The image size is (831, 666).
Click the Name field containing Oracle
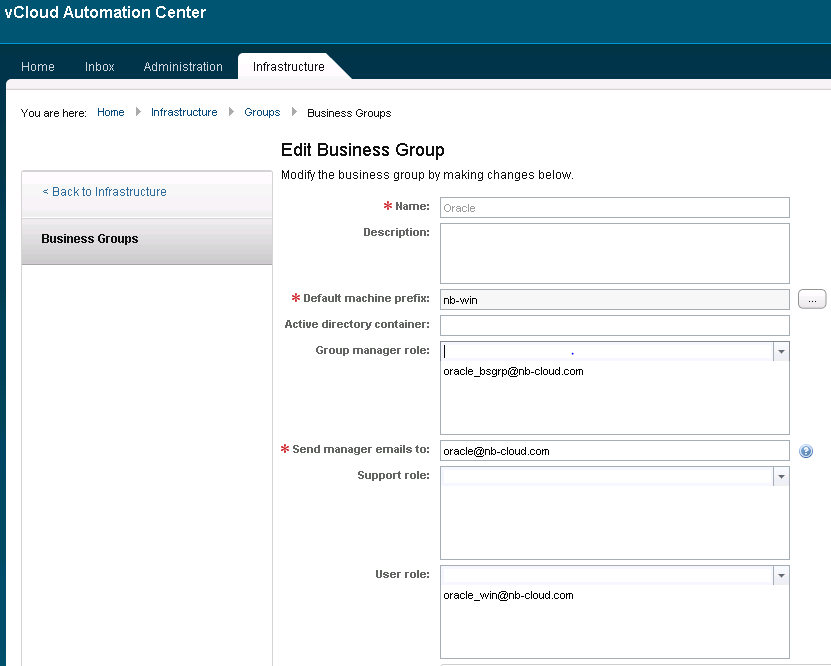[x=615, y=208]
